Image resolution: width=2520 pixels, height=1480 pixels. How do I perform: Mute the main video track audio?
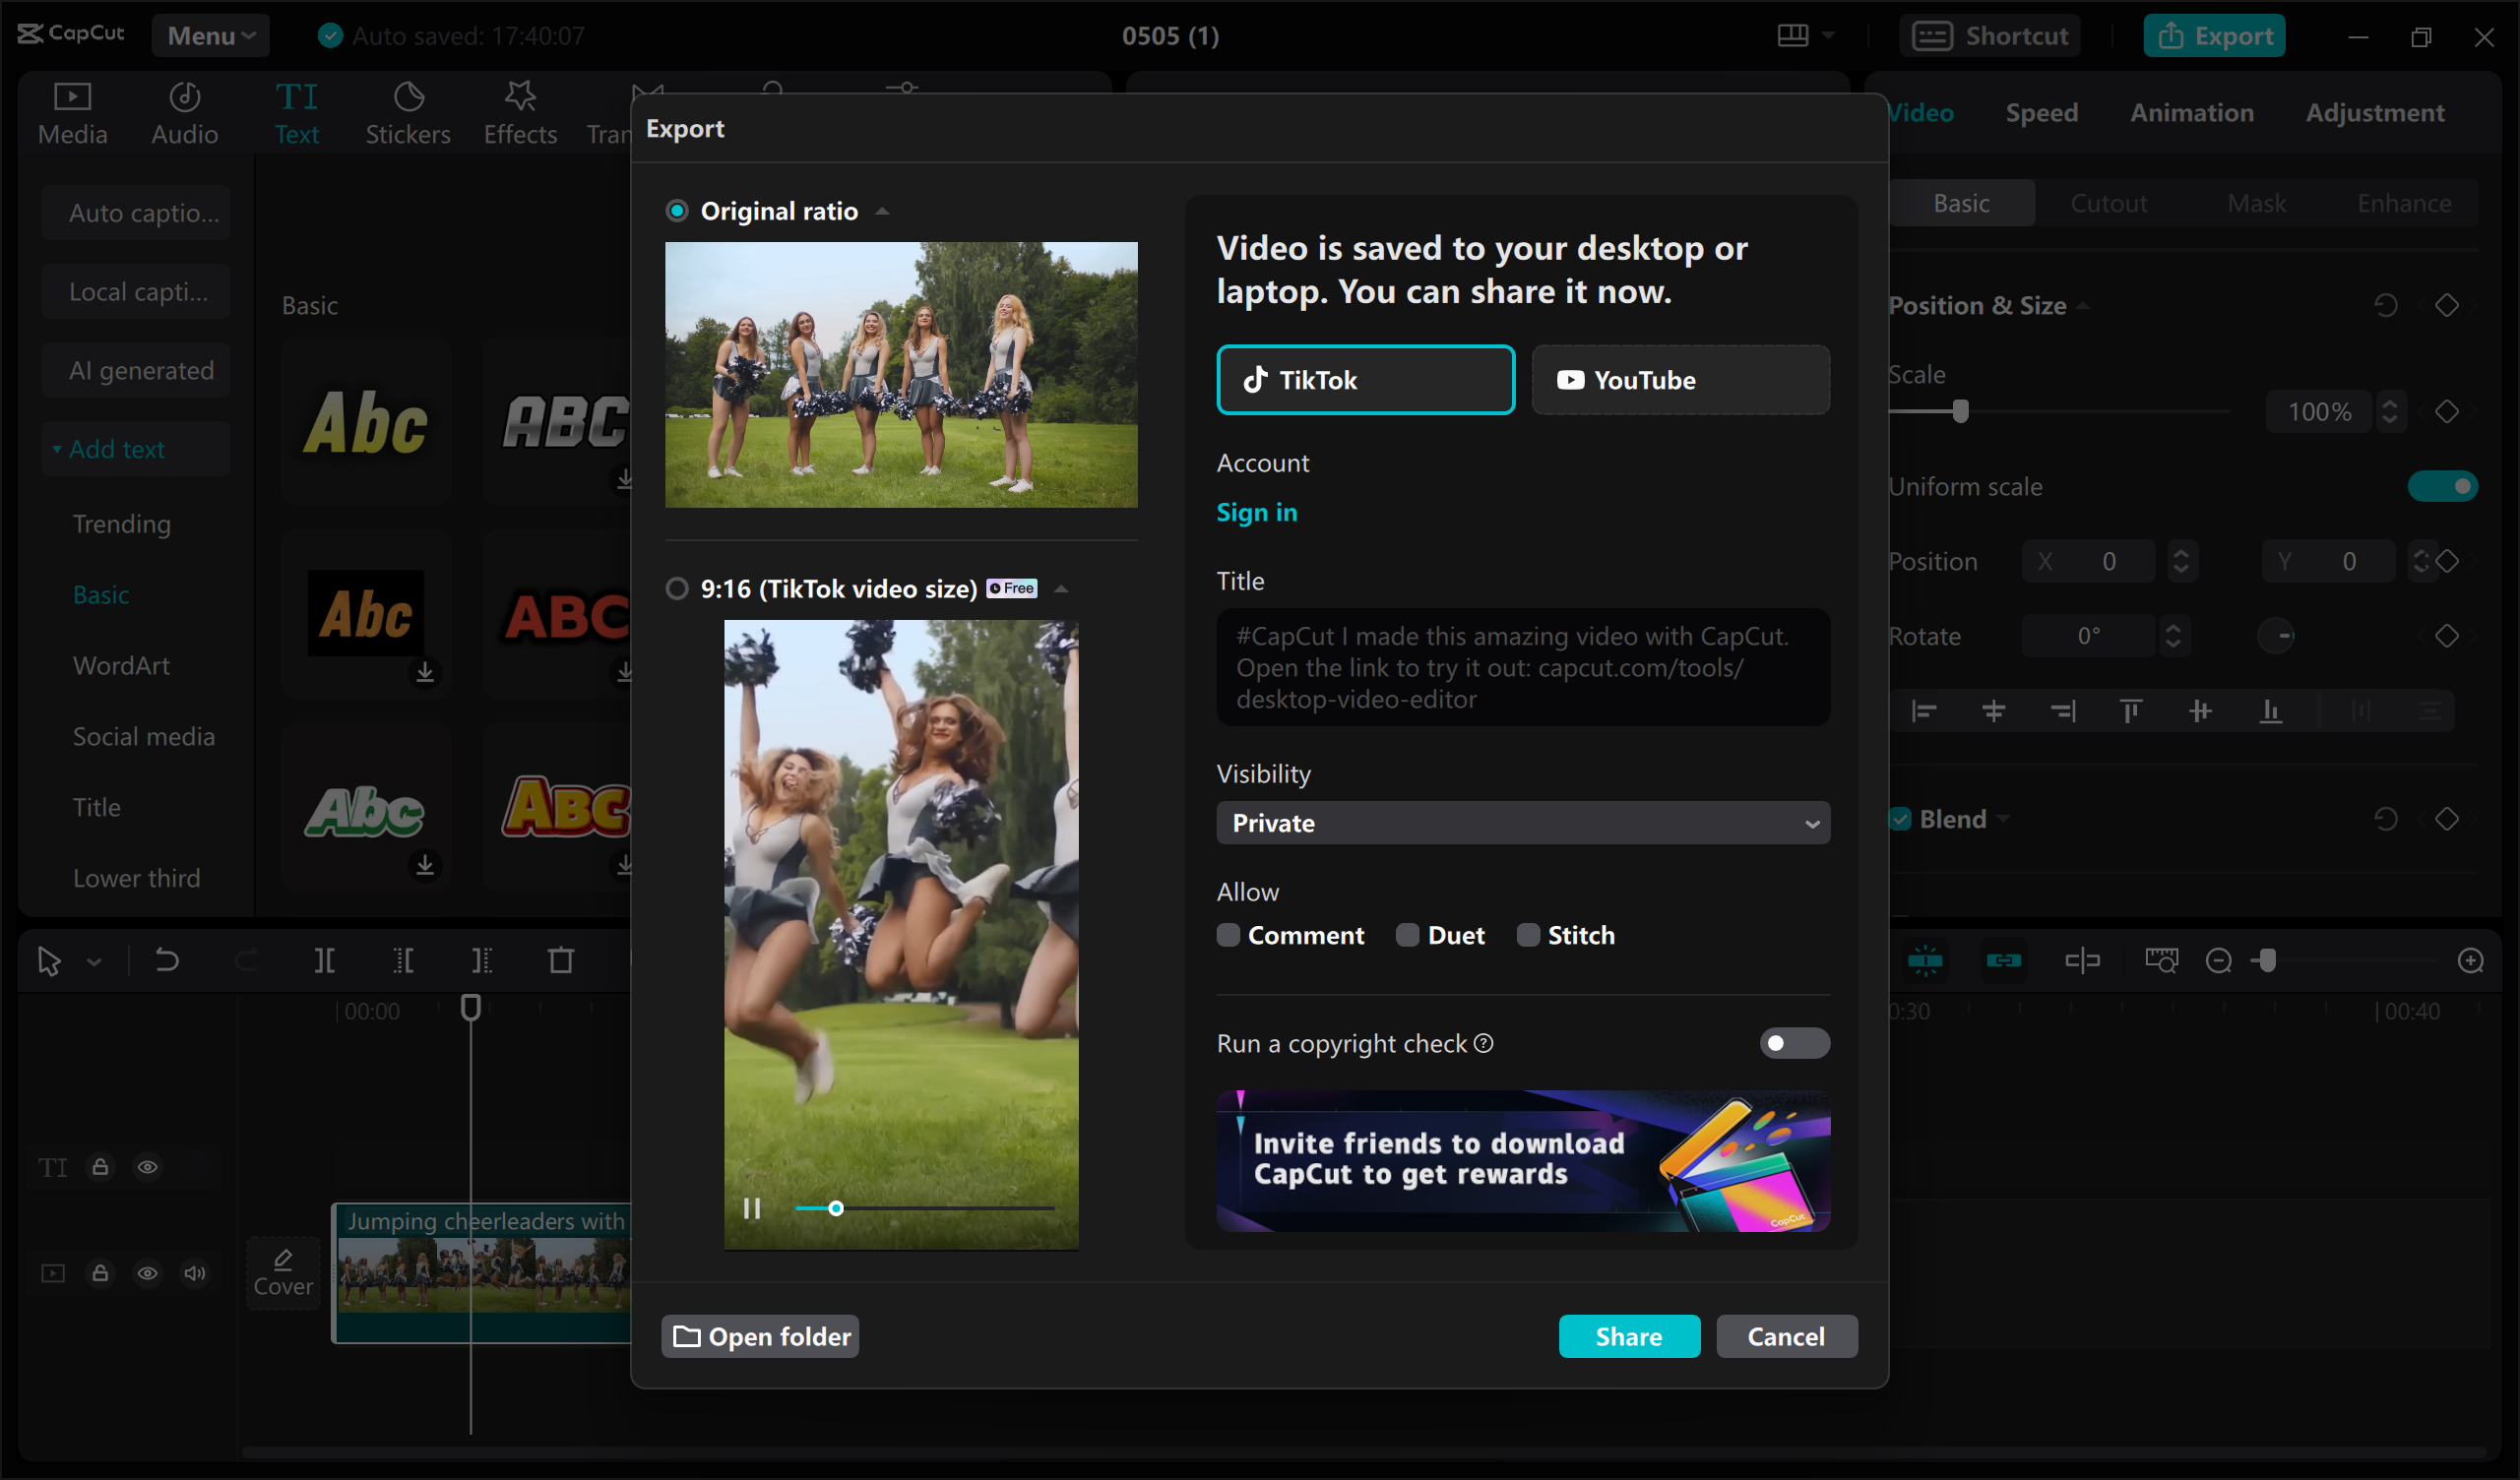tap(195, 1273)
